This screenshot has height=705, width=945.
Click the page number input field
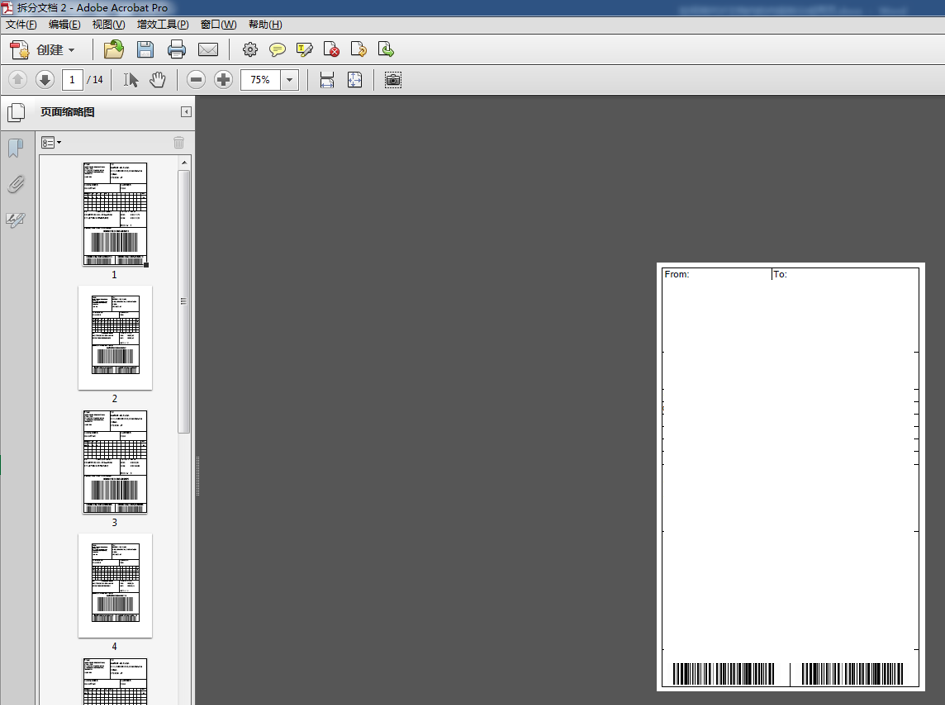coord(72,80)
